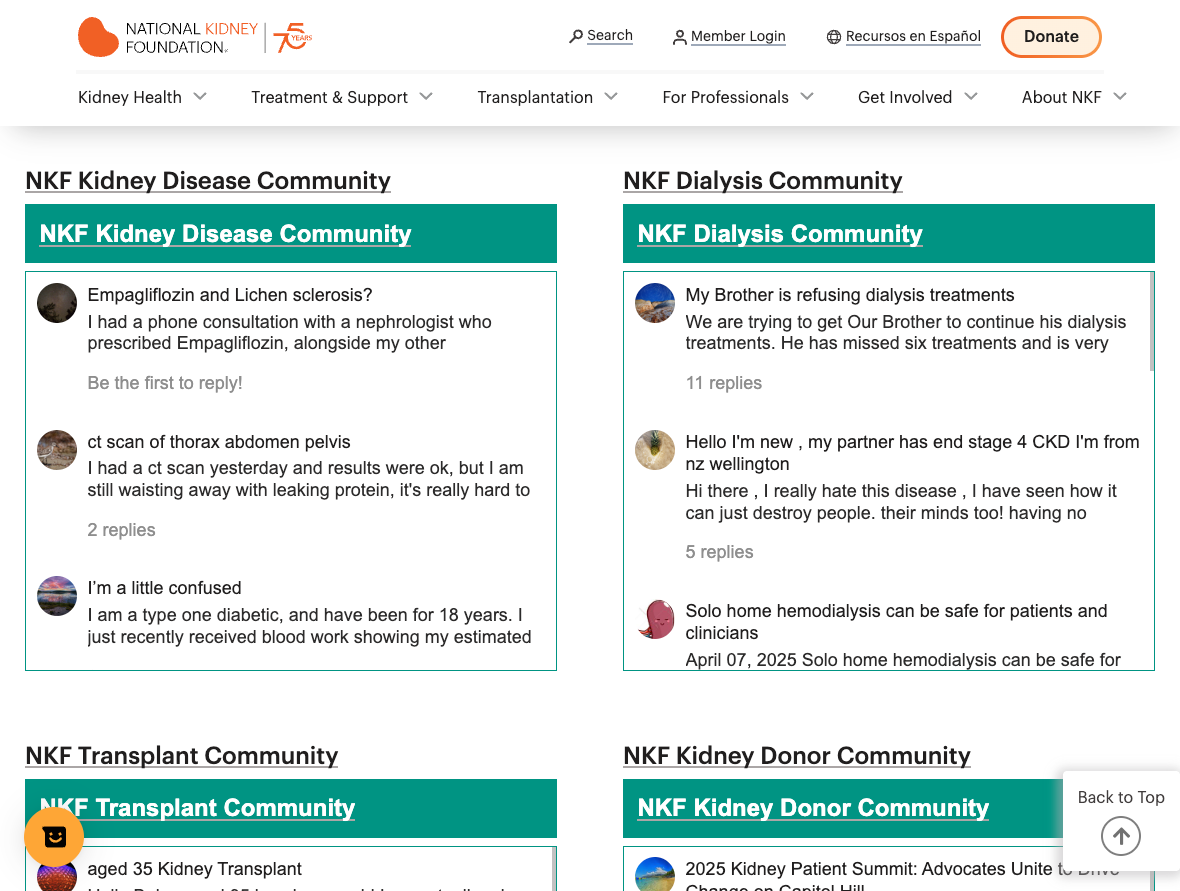
Task: Open the Transplantation menu
Action: (535, 97)
